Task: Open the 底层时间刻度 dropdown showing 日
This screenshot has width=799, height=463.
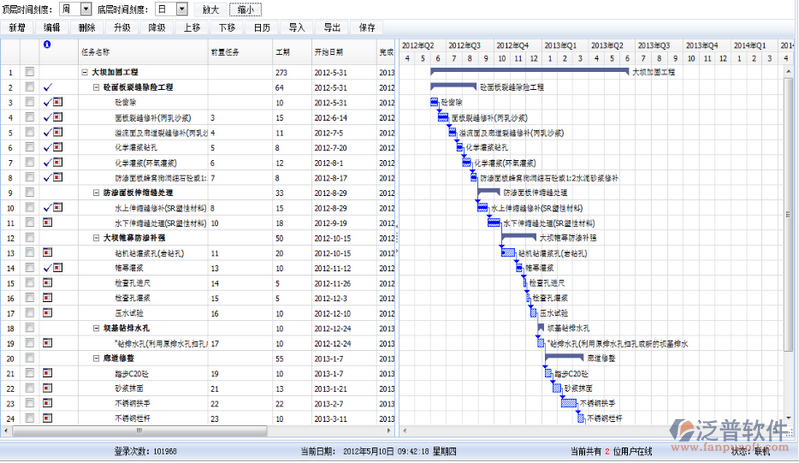Action: point(171,9)
